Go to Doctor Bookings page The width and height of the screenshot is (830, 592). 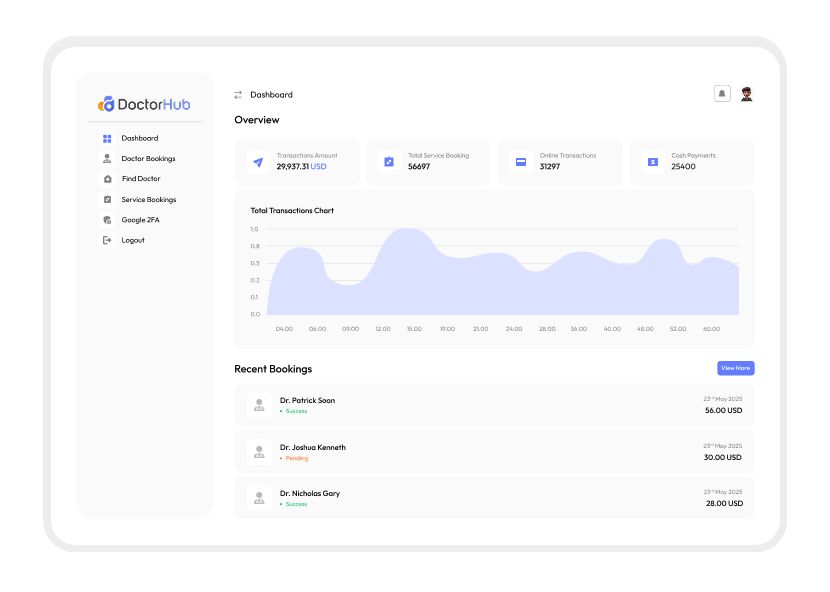[148, 159]
